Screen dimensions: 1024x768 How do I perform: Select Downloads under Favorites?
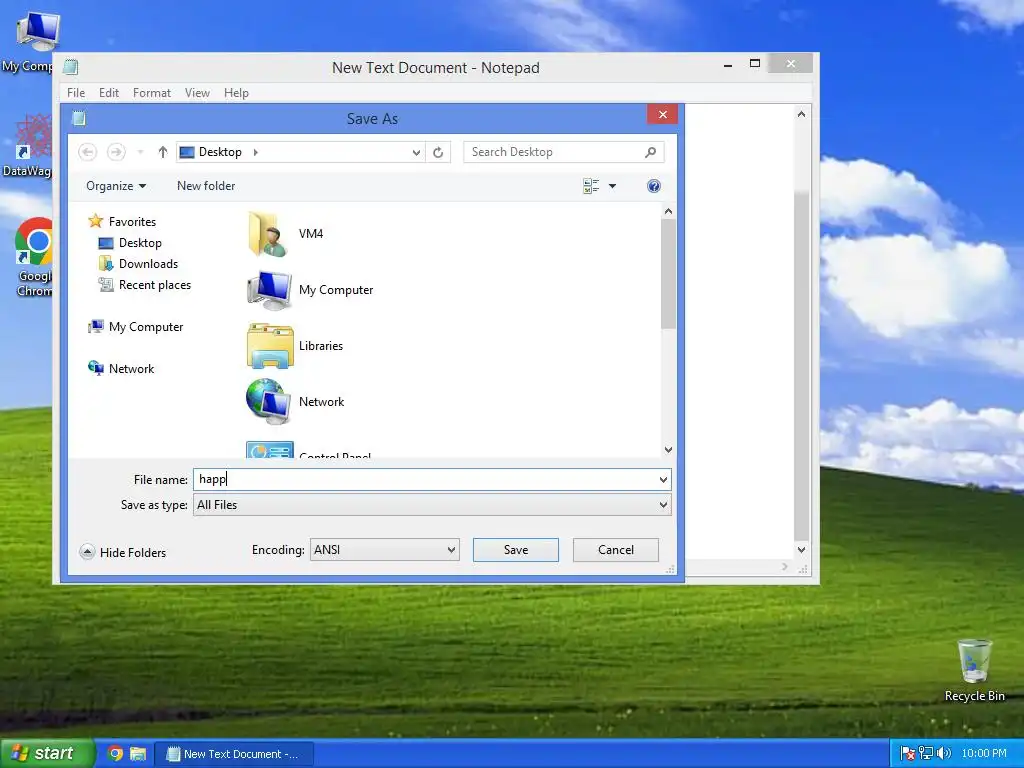click(x=138, y=264)
